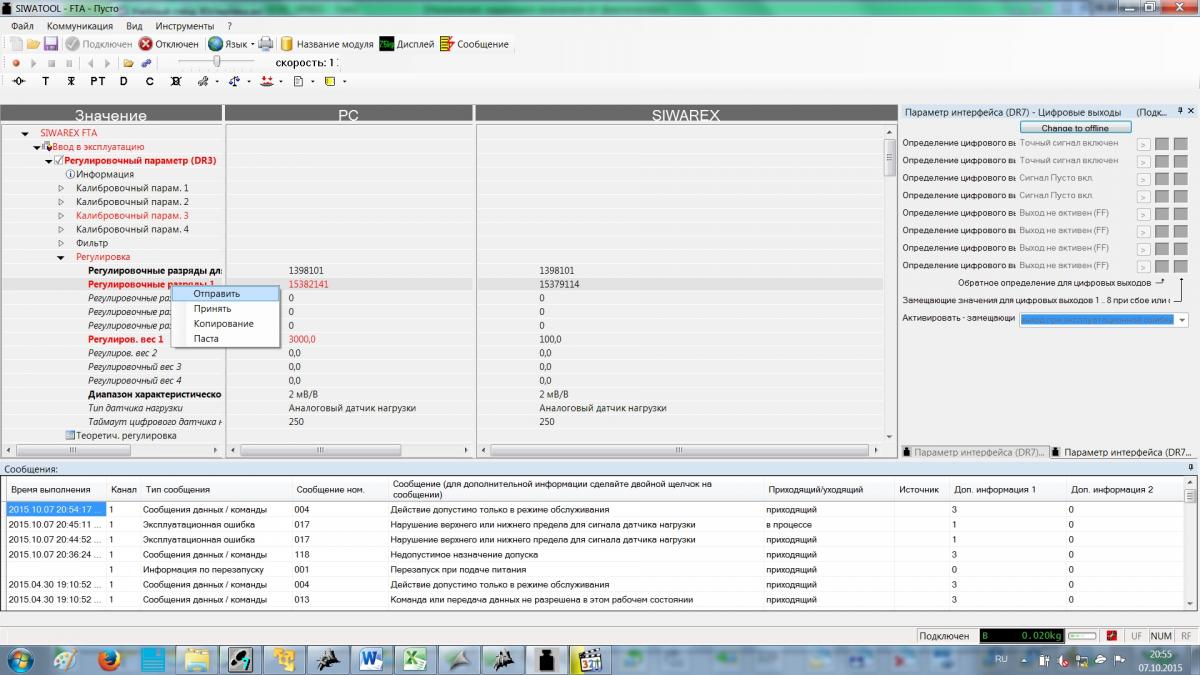Open the Дисплей display tool
The width and height of the screenshot is (1200, 675).
[407, 44]
